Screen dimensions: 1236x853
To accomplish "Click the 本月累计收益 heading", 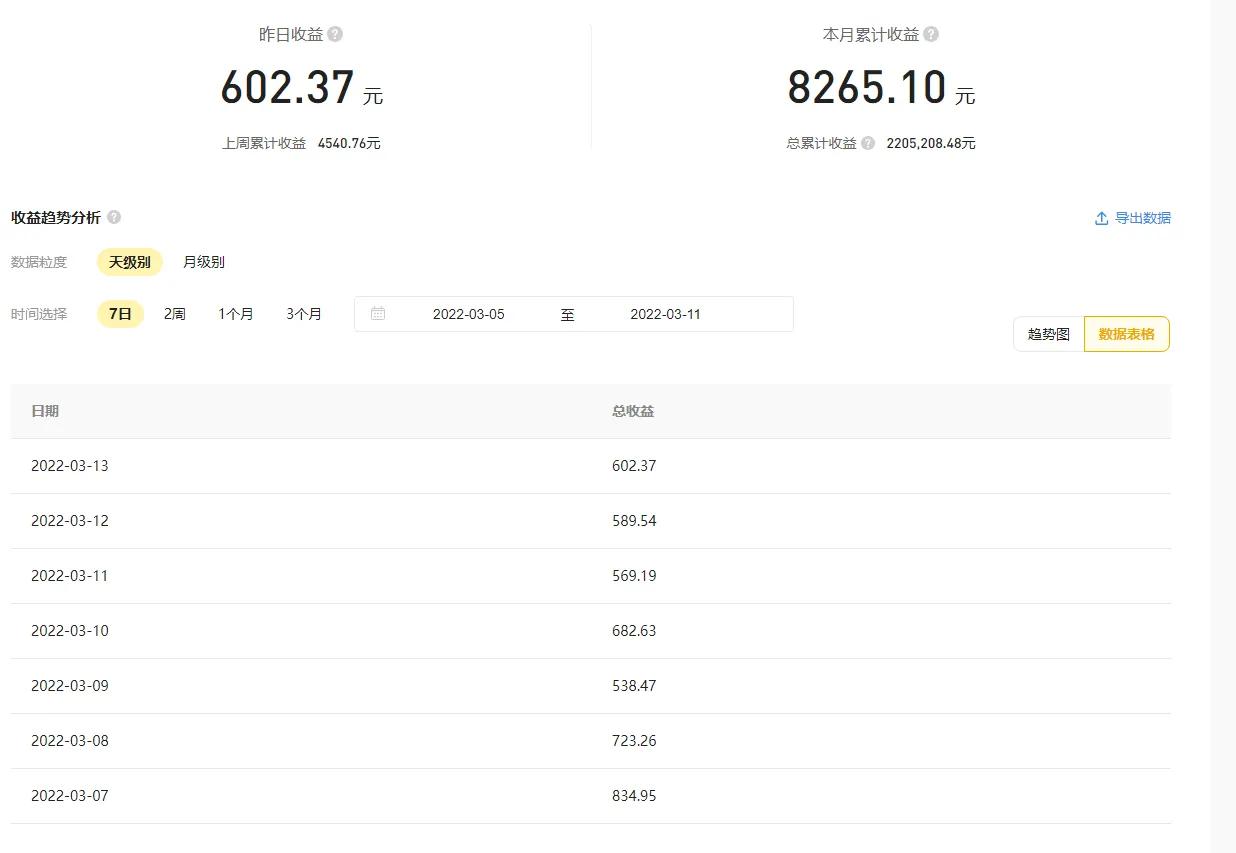I will click(871, 34).
